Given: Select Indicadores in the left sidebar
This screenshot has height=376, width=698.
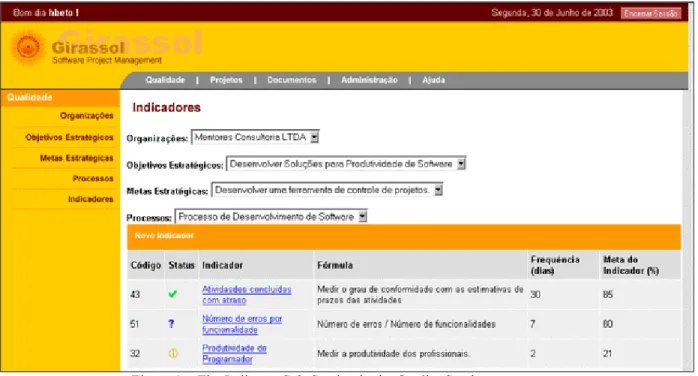Looking at the screenshot, I should click(x=90, y=199).
